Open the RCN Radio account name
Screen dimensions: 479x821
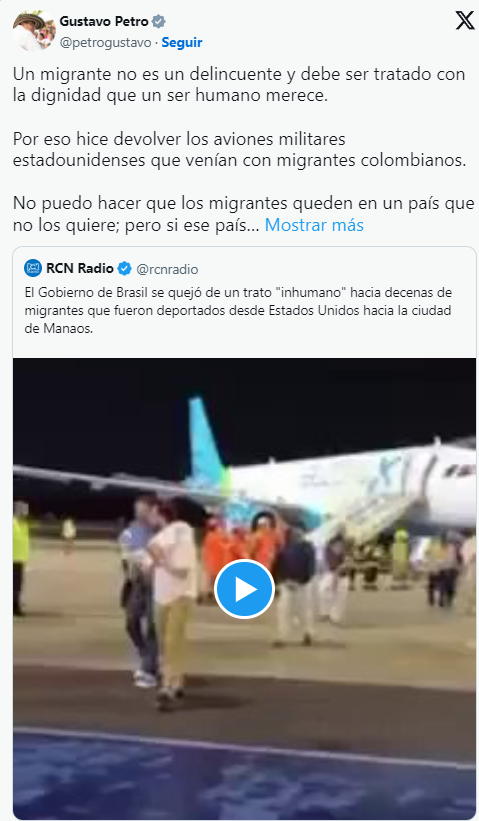pyautogui.click(x=80, y=269)
